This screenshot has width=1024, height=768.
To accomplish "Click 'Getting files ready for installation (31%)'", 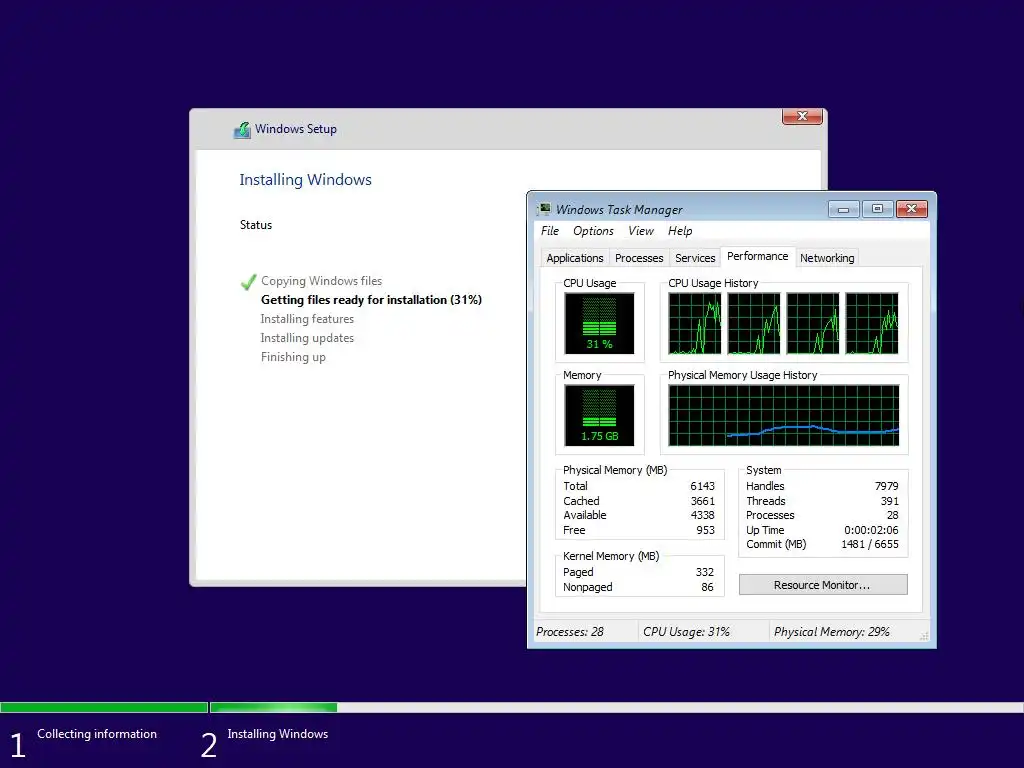I will point(371,300).
